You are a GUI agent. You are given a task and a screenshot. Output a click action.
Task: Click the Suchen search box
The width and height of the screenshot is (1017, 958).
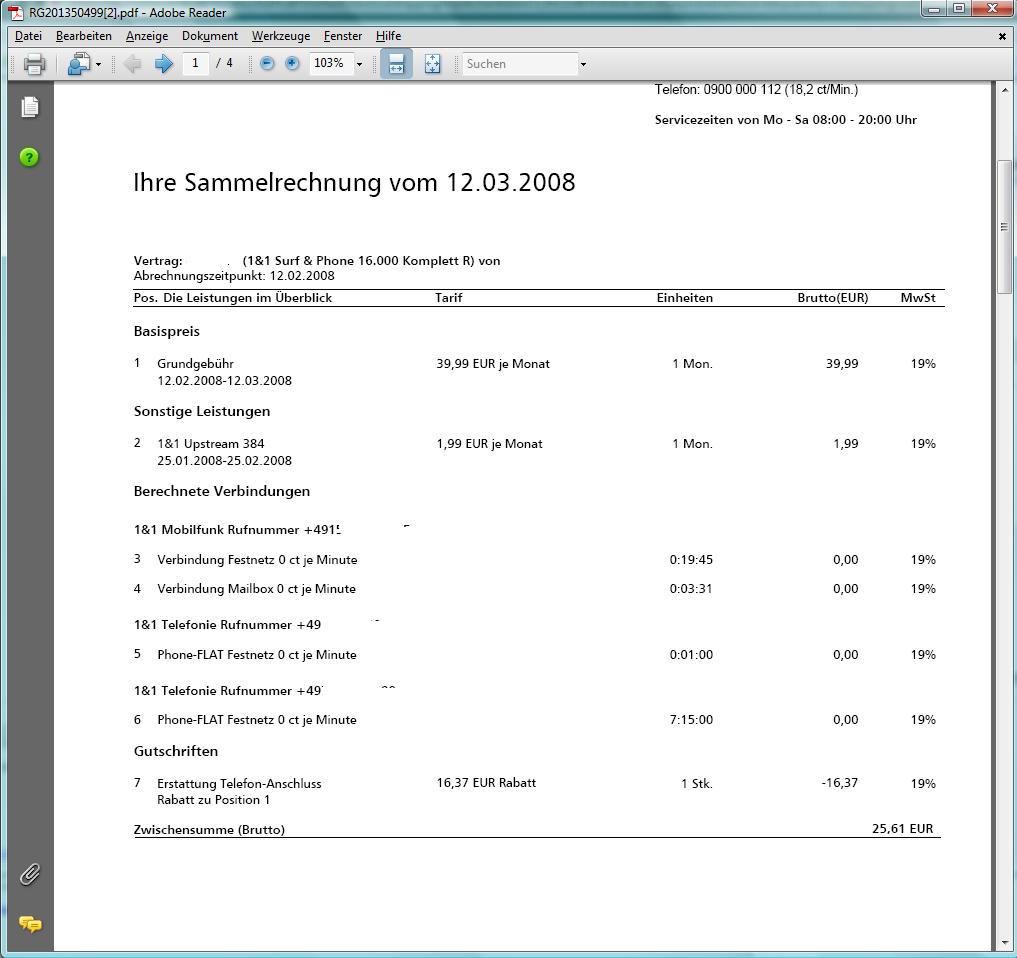point(520,64)
